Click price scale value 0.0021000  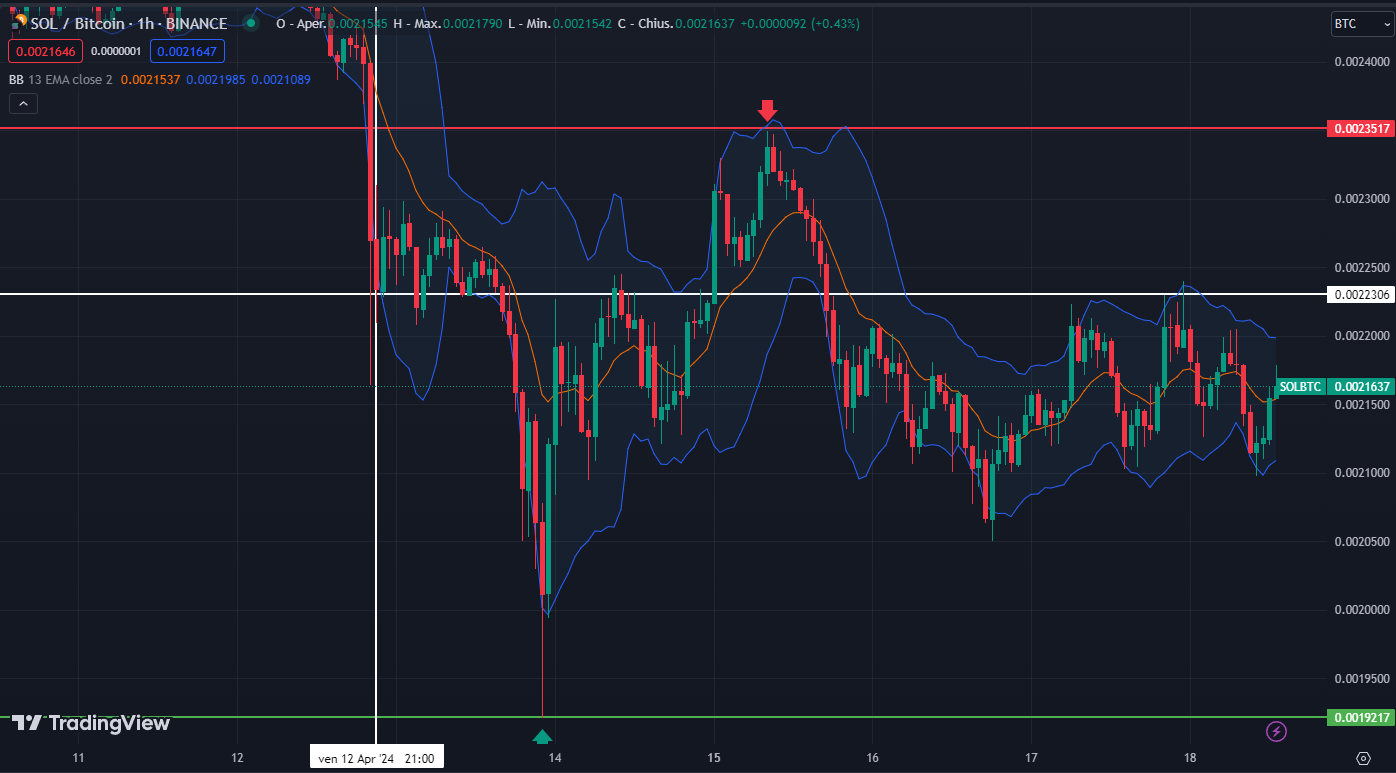(x=1362, y=472)
